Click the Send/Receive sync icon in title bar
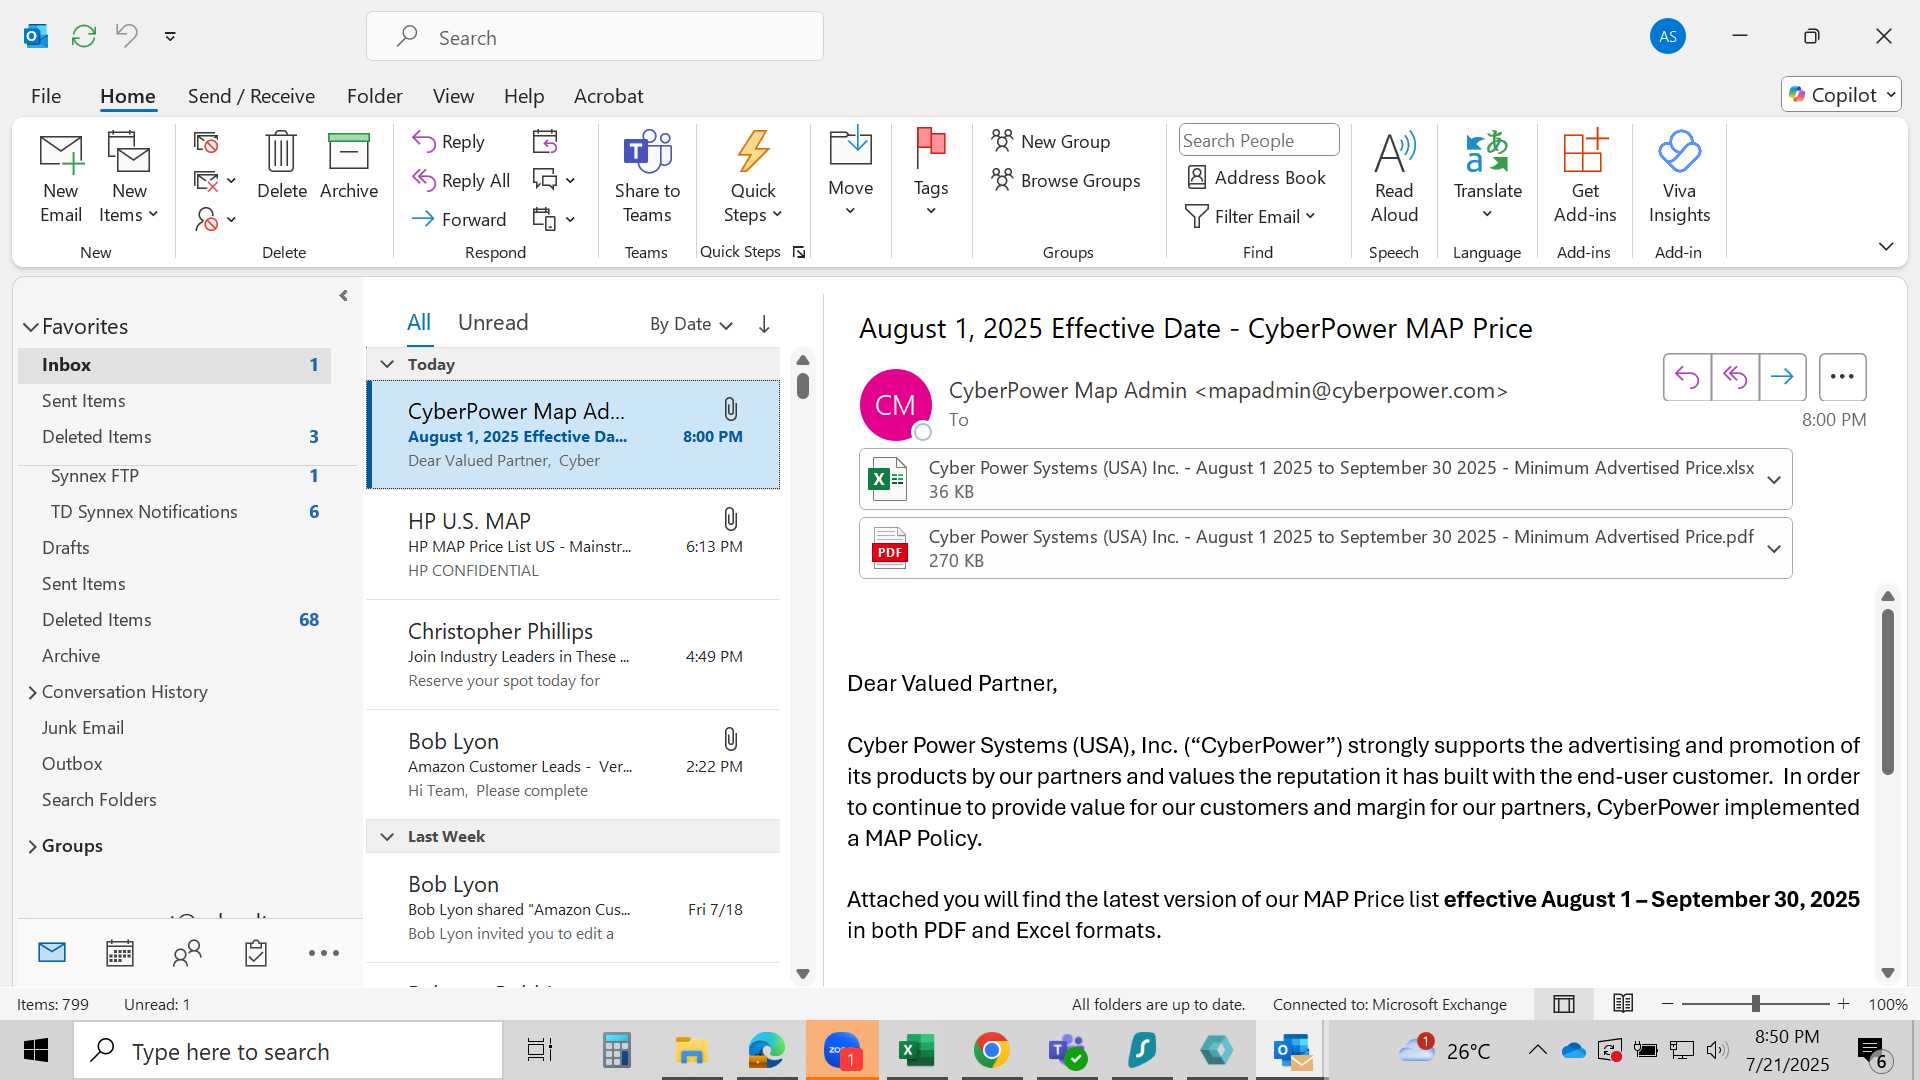 (x=84, y=36)
